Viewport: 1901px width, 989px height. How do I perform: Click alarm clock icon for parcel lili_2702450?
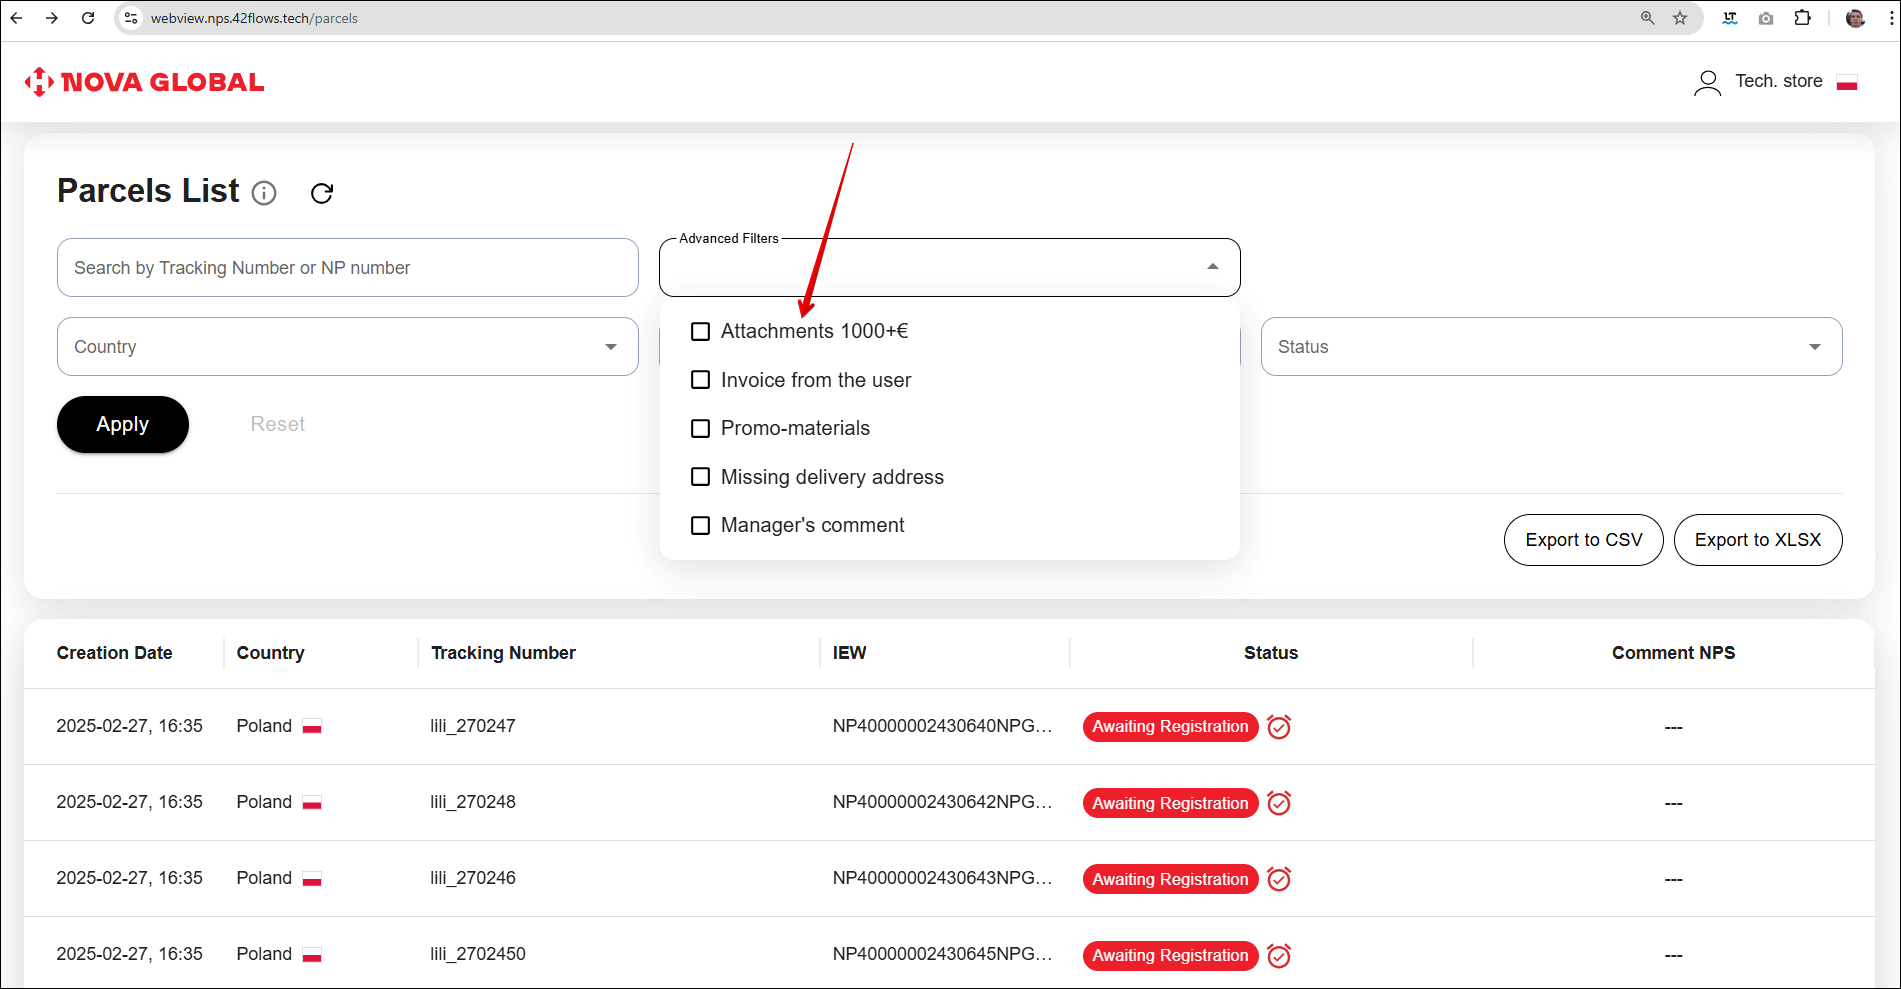1278,956
